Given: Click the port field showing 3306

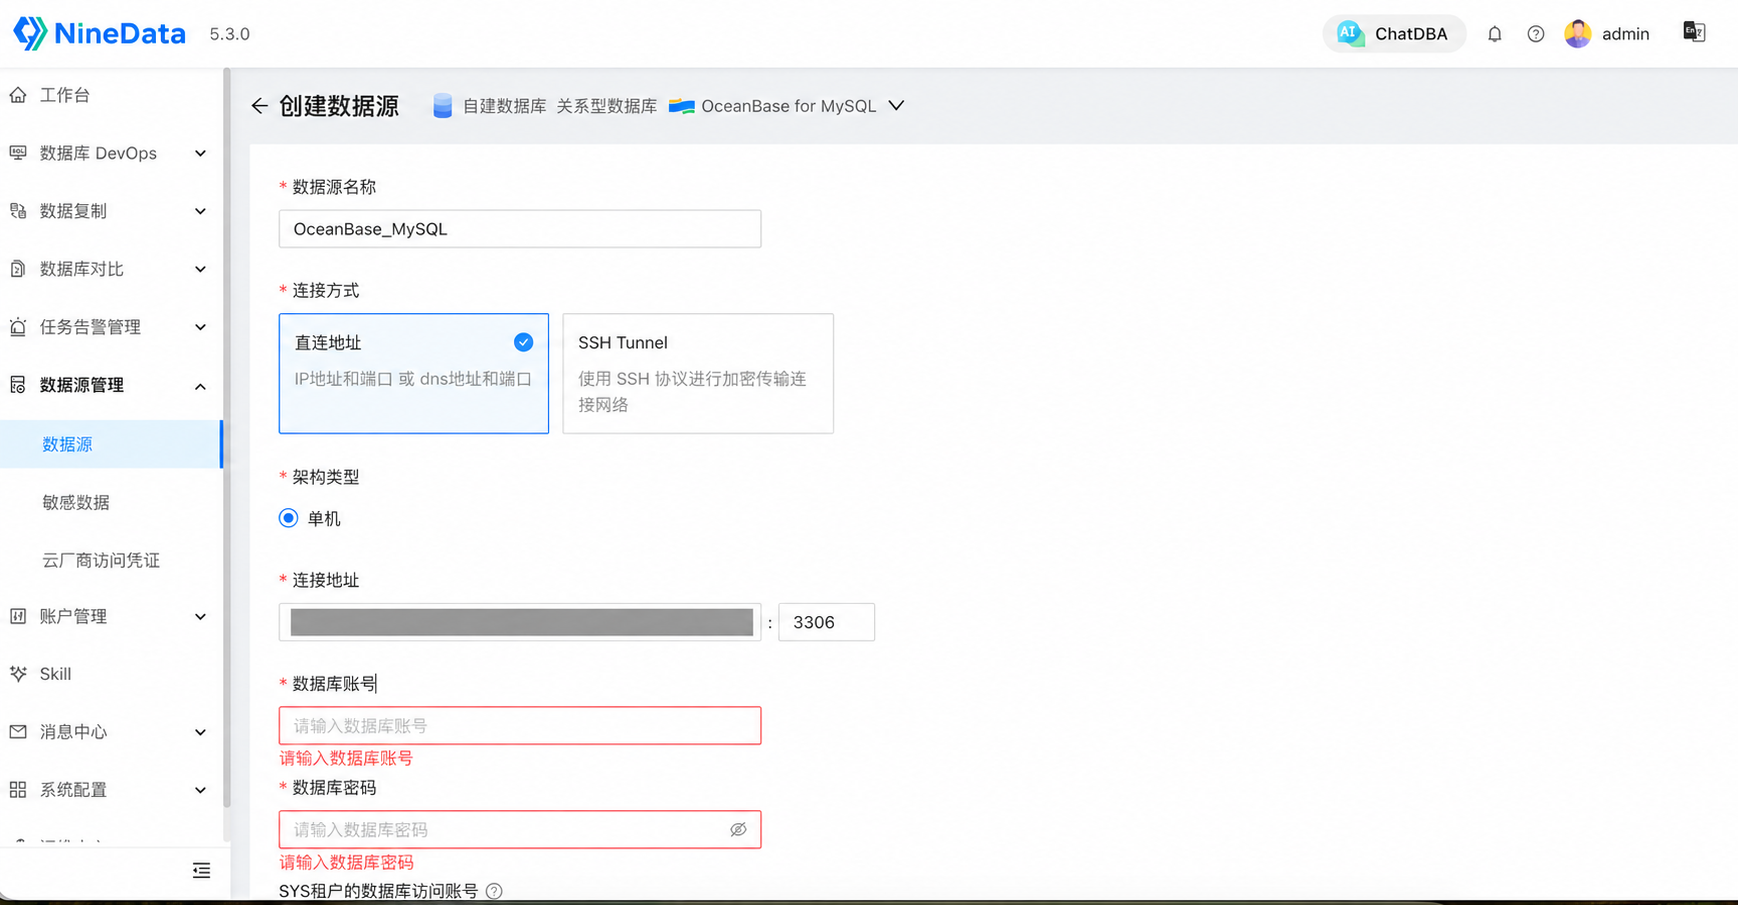Looking at the screenshot, I should [x=826, y=622].
